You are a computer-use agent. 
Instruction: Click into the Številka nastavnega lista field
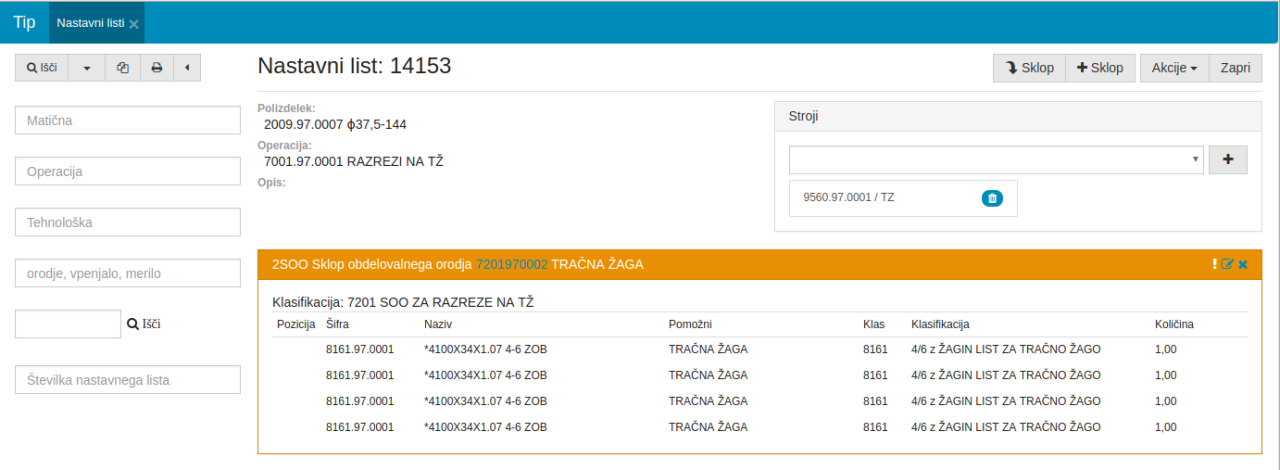(x=128, y=380)
